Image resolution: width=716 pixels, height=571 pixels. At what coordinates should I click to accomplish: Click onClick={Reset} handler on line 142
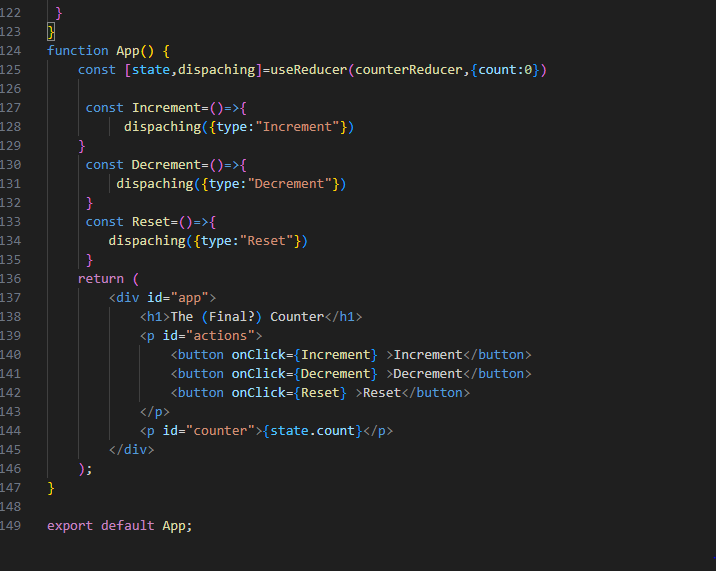[289, 393]
